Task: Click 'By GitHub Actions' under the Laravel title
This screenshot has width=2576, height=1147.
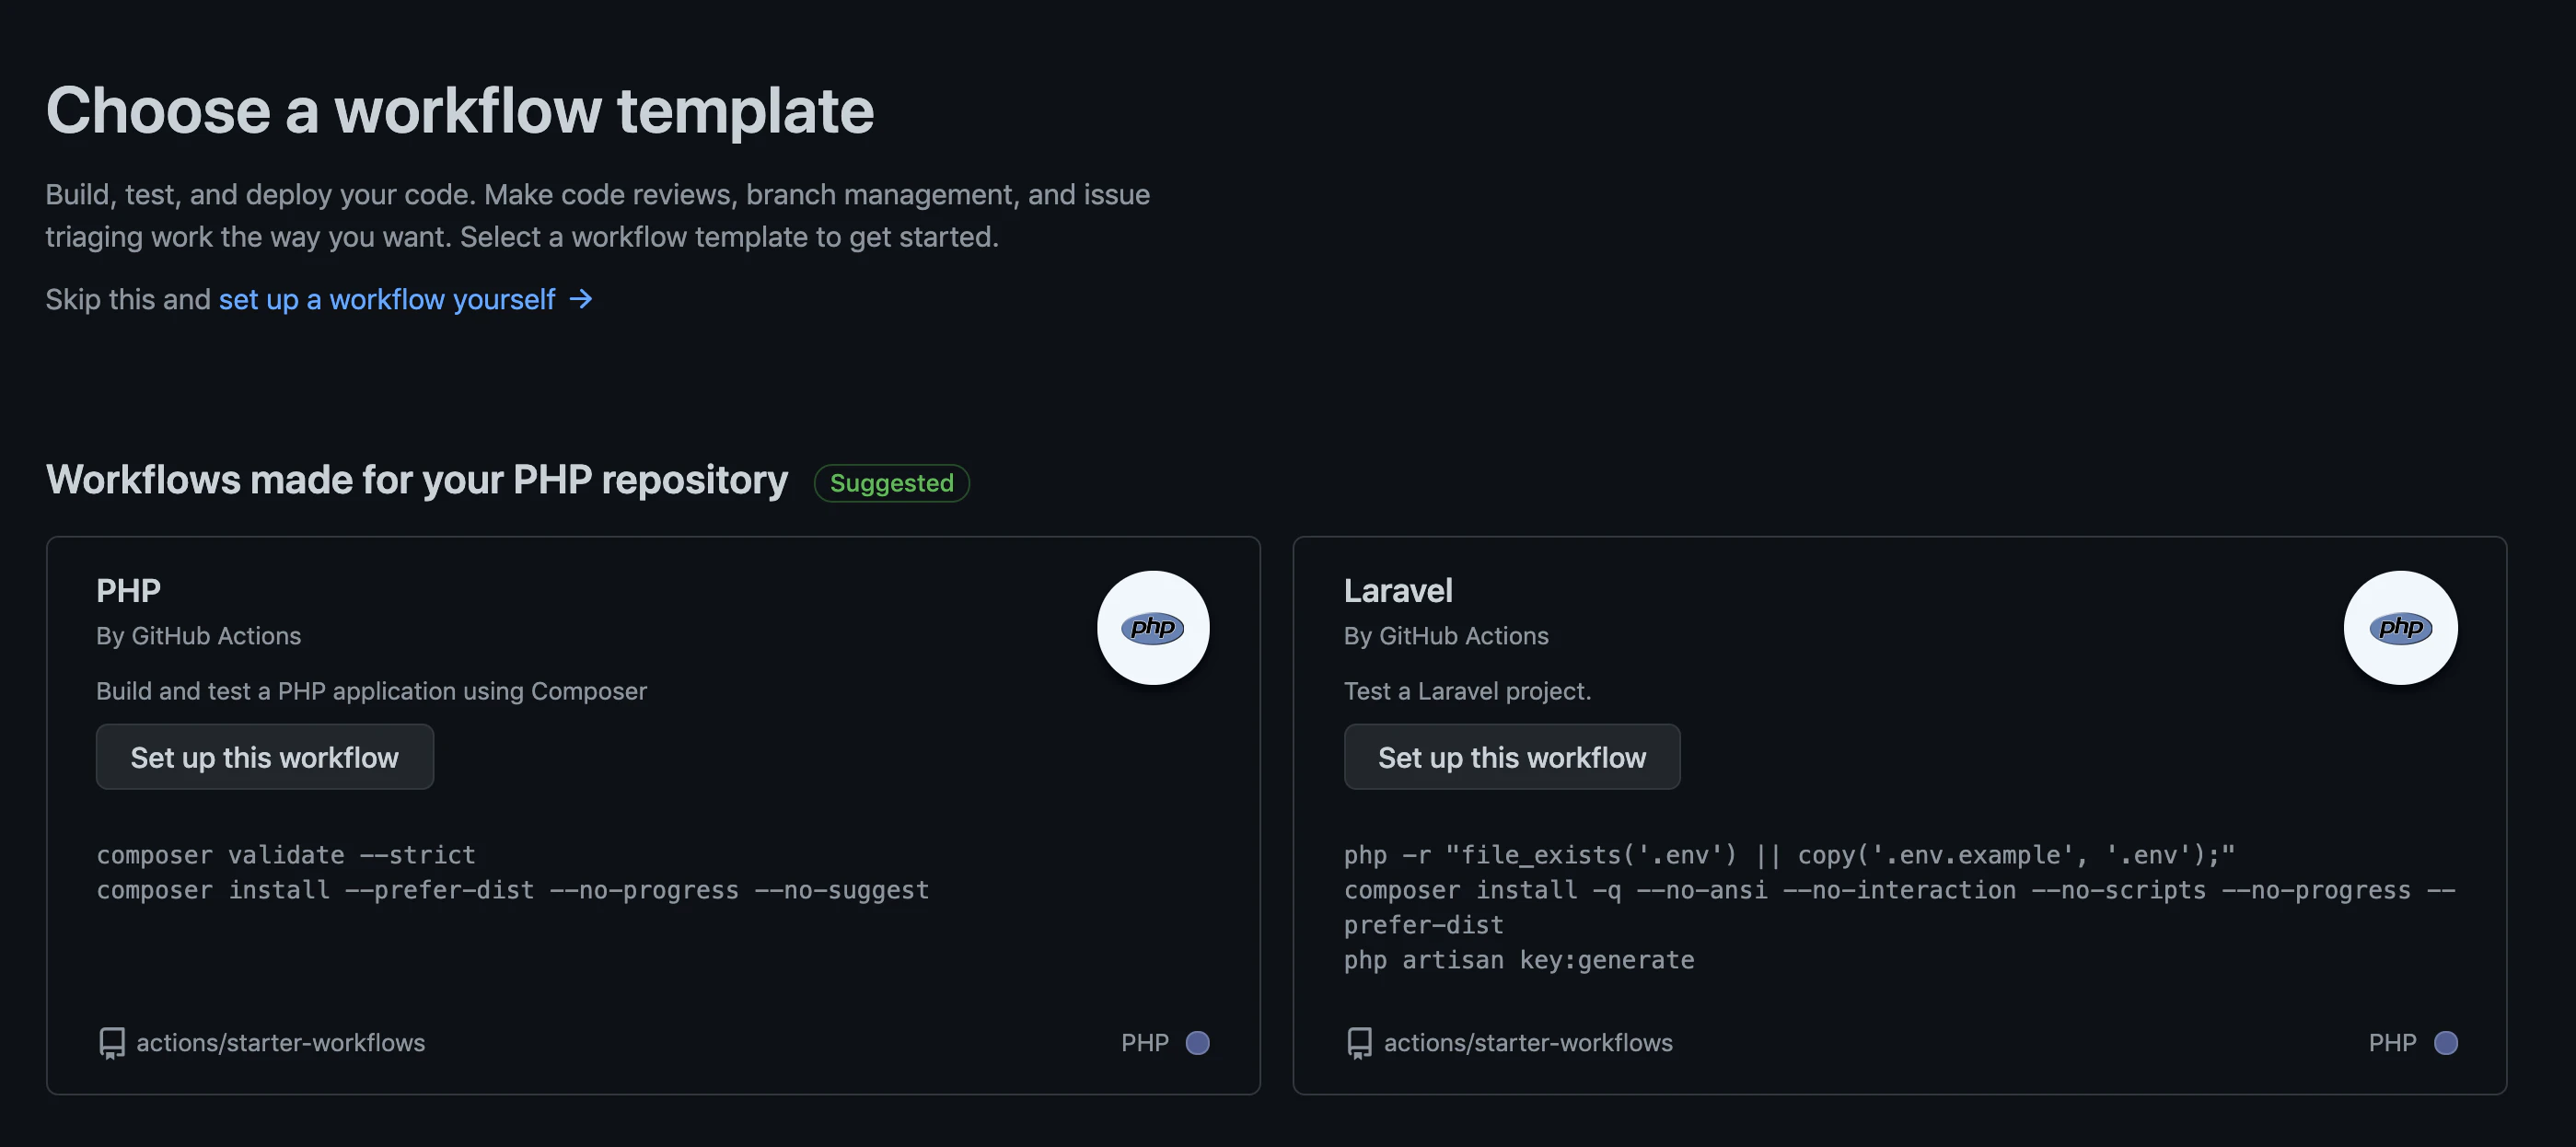Action: point(1446,636)
